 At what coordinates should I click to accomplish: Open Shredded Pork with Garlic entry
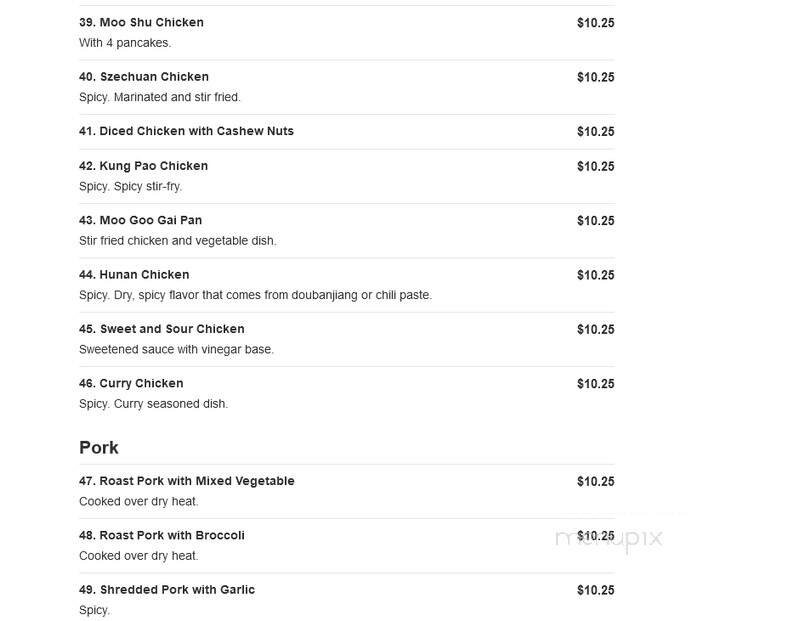point(167,590)
